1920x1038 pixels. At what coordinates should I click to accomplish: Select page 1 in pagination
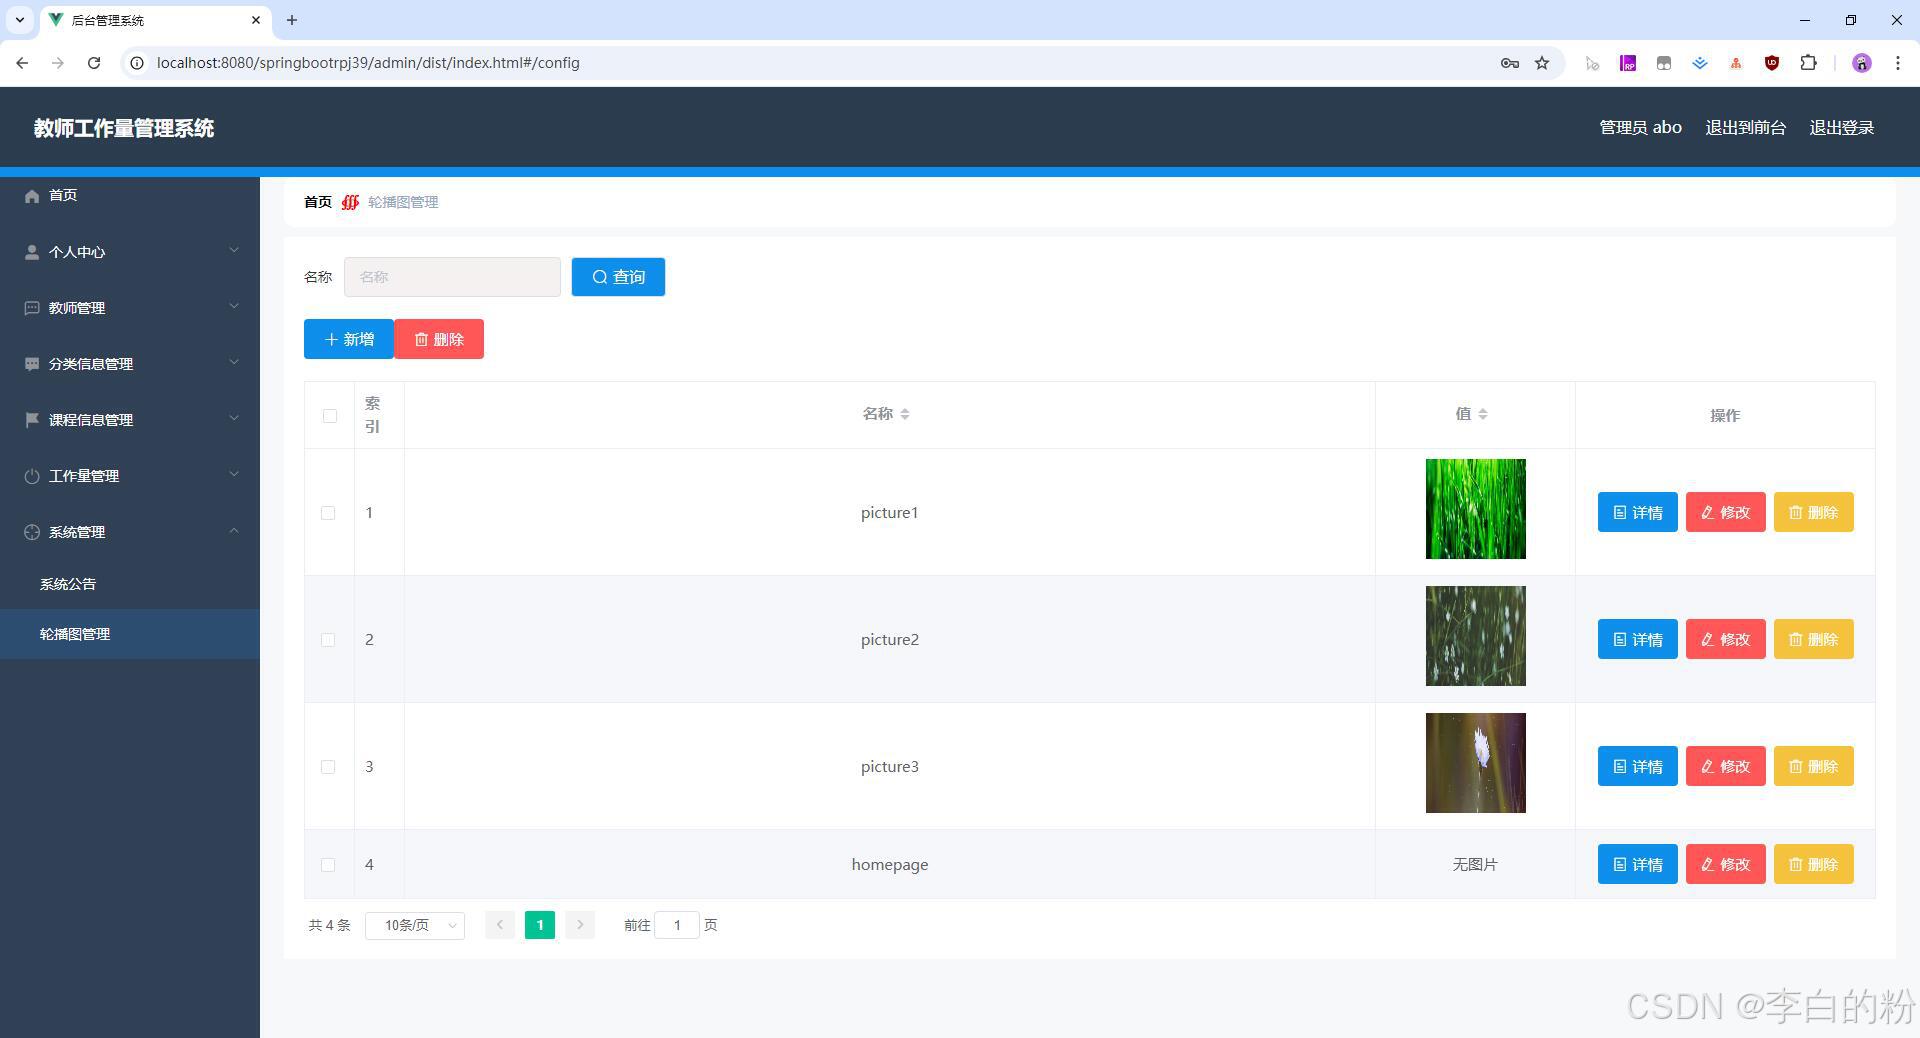click(x=540, y=925)
